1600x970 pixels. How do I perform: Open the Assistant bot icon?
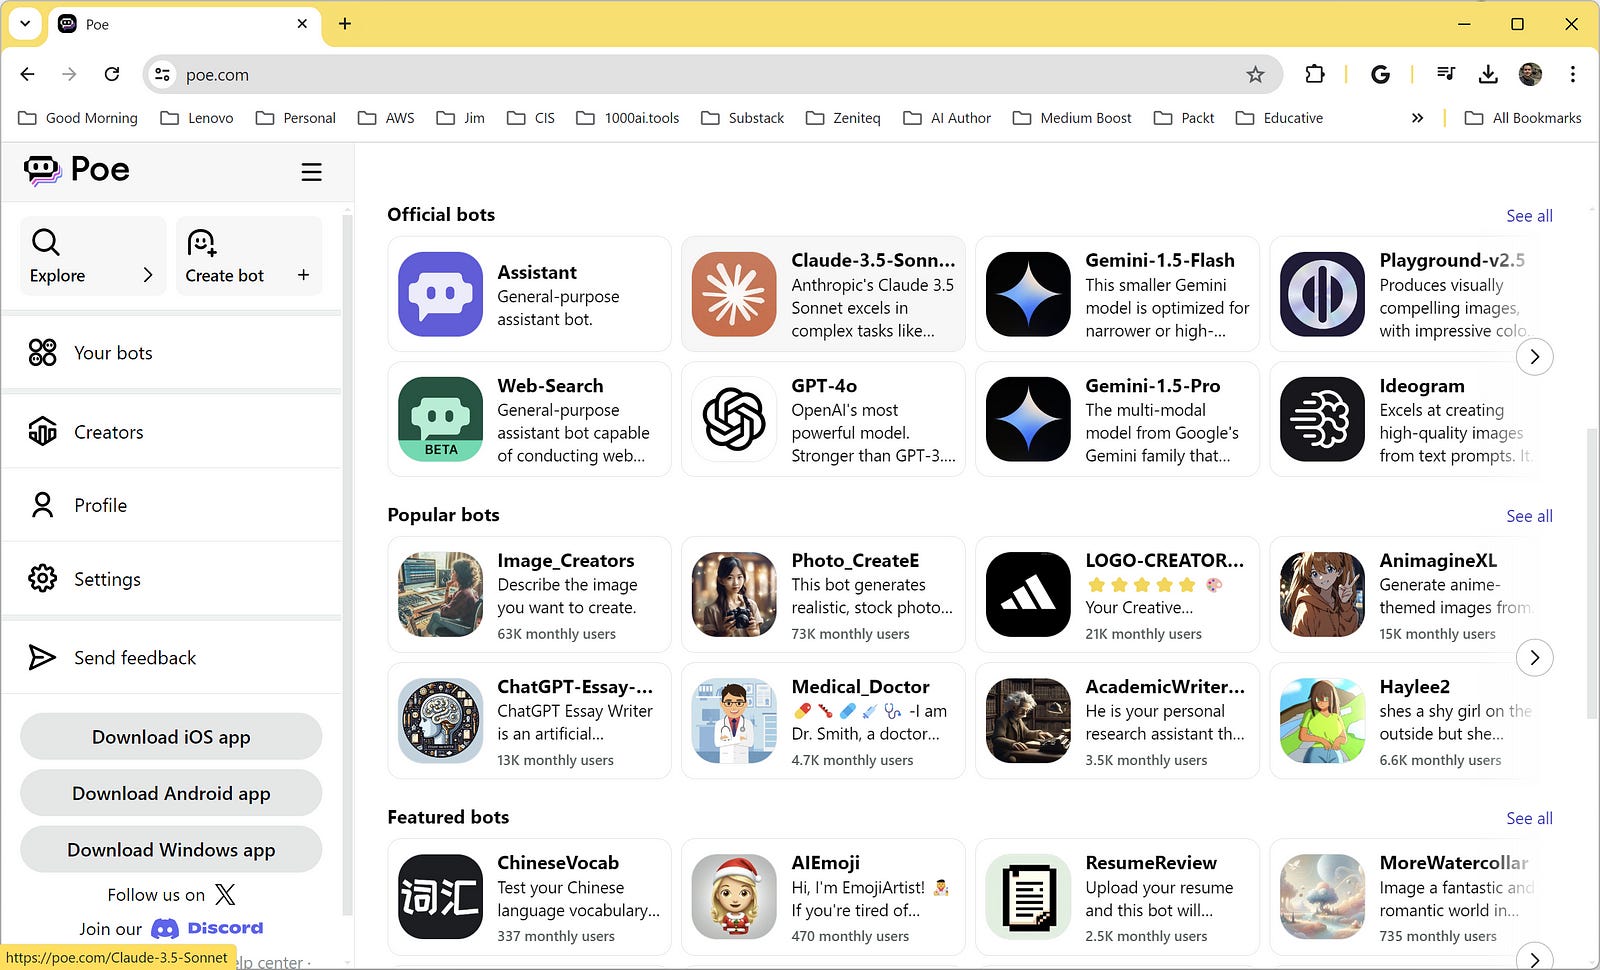tap(440, 294)
